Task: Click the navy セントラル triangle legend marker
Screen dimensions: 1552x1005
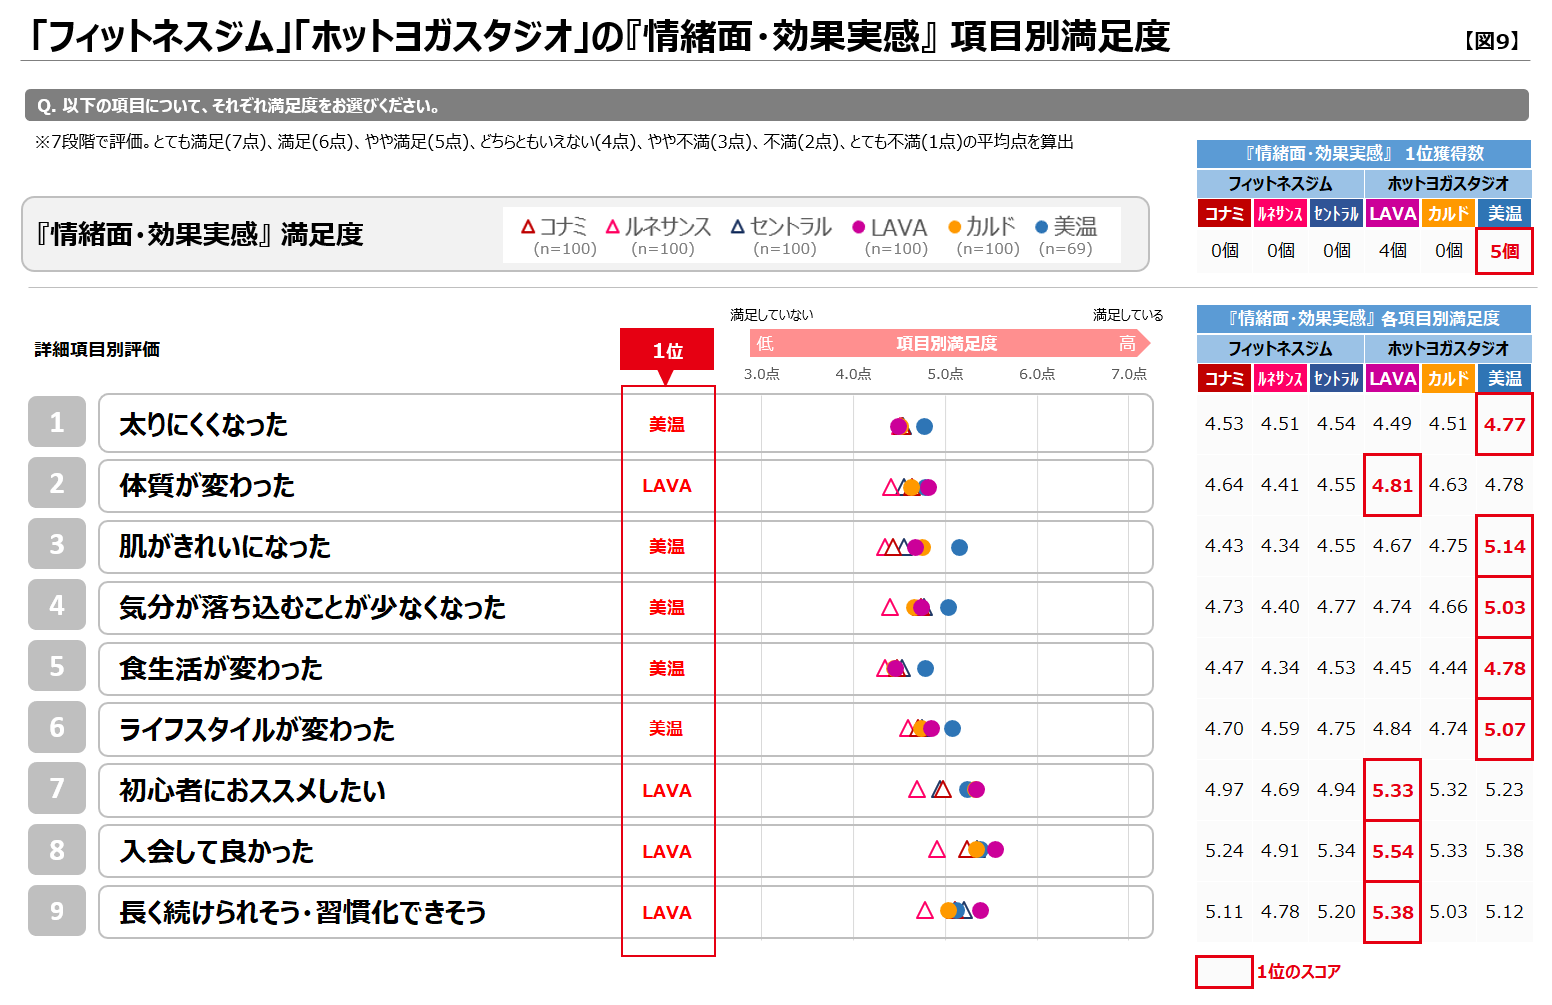Action: pyautogui.click(x=738, y=227)
